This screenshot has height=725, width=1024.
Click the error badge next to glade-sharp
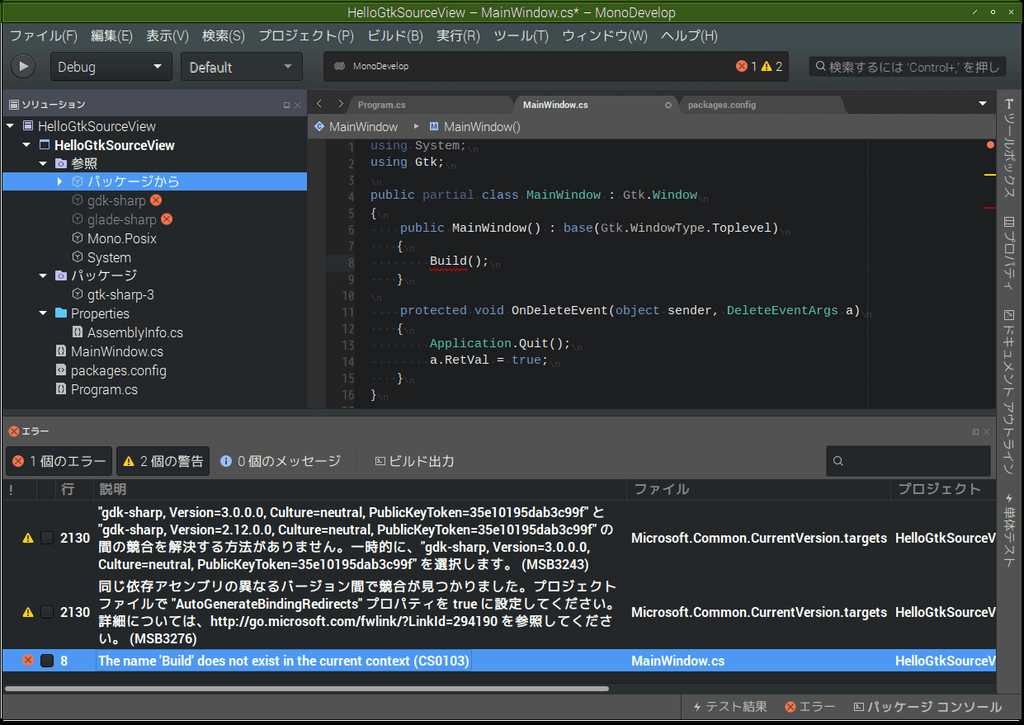[167, 219]
